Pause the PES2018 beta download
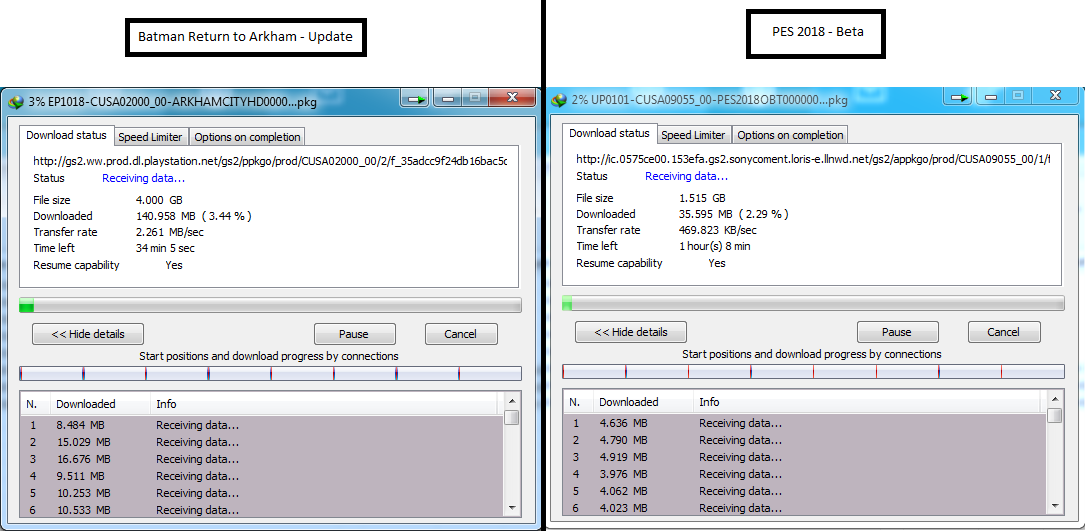 pos(896,332)
